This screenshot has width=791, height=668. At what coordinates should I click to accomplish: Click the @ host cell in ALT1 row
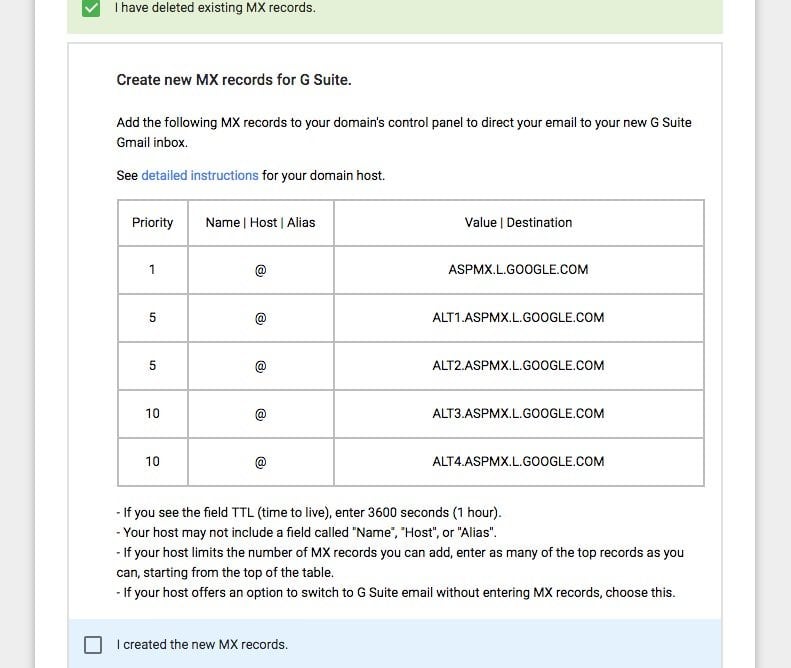pos(260,318)
